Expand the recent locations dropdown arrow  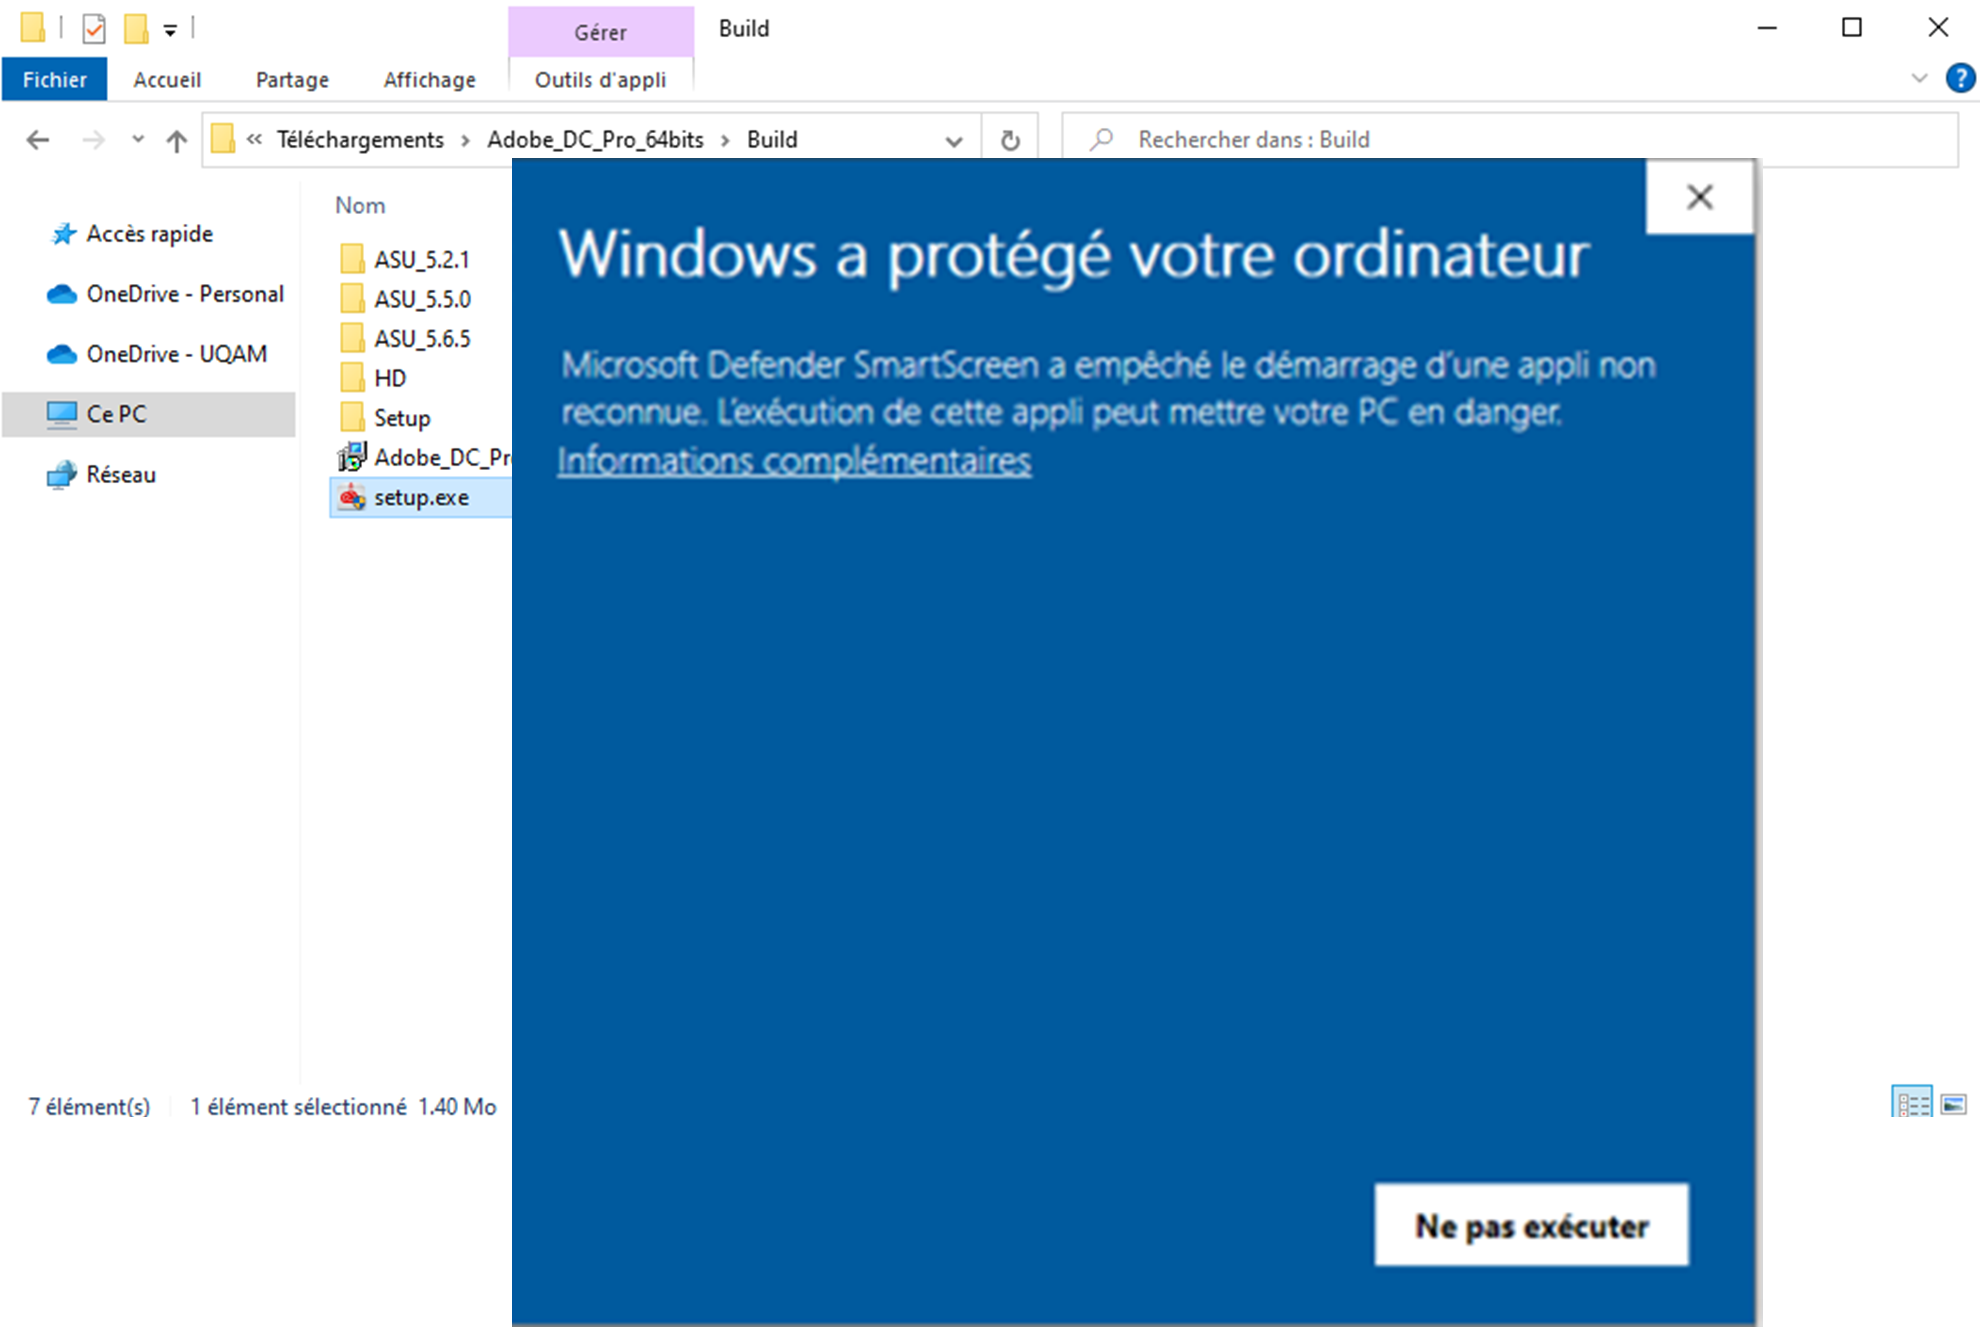138,140
